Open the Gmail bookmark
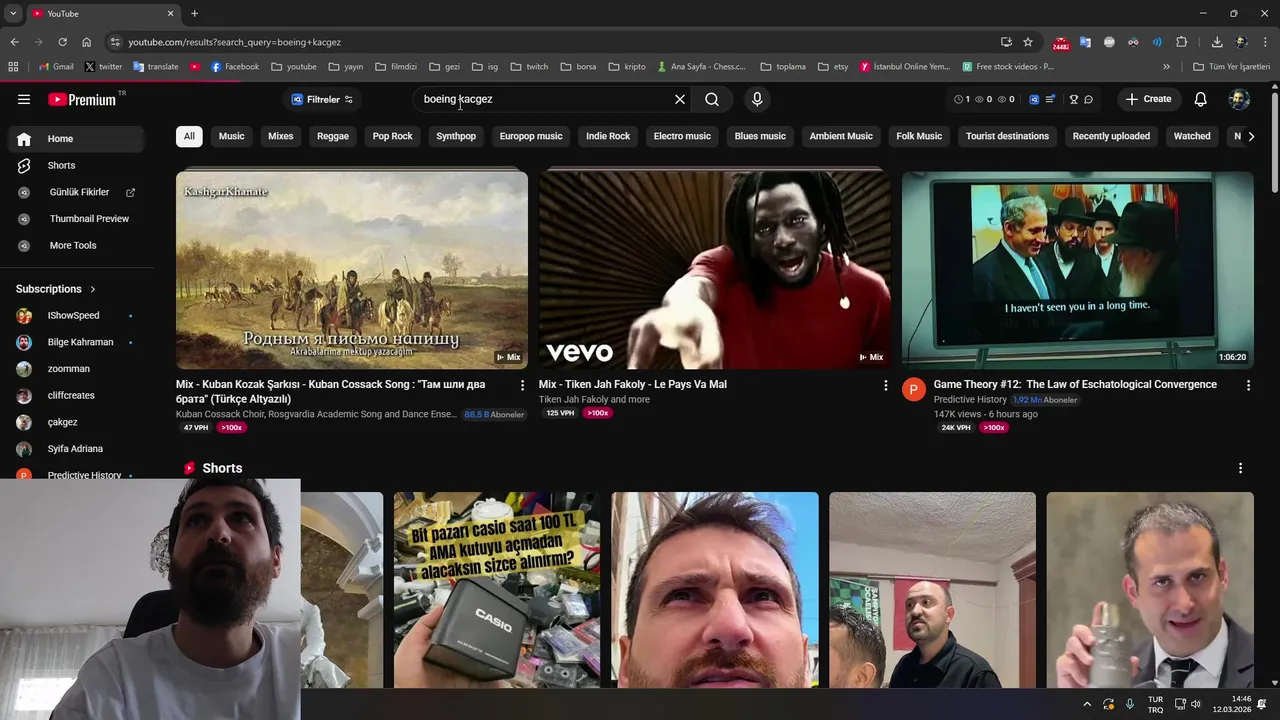Viewport: 1280px width, 720px height. pos(56,67)
